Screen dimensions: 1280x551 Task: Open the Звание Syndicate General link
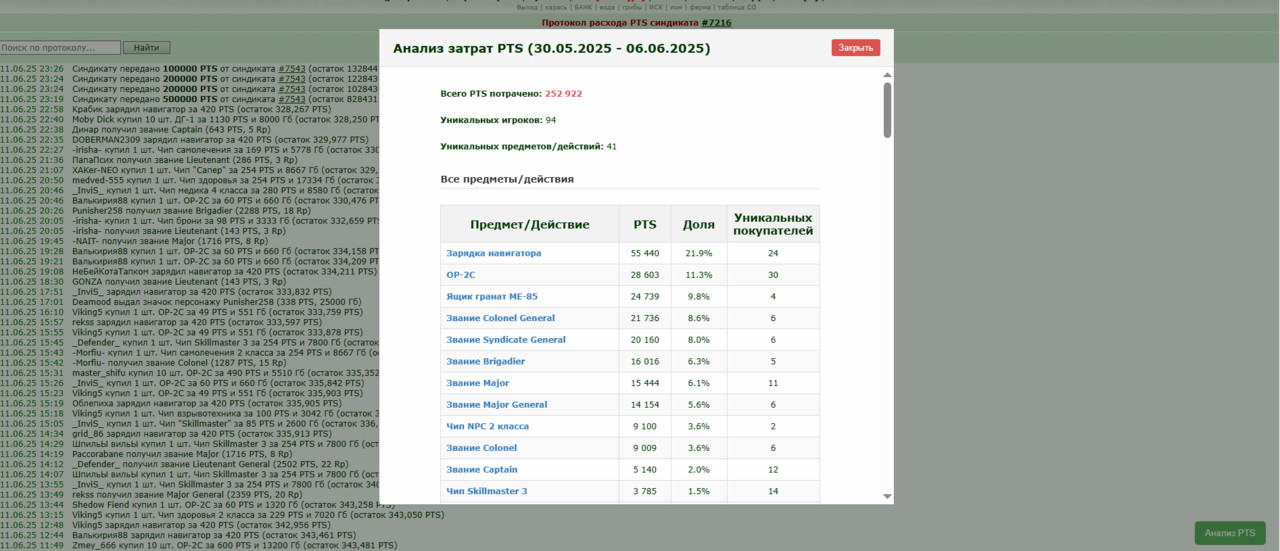(506, 340)
